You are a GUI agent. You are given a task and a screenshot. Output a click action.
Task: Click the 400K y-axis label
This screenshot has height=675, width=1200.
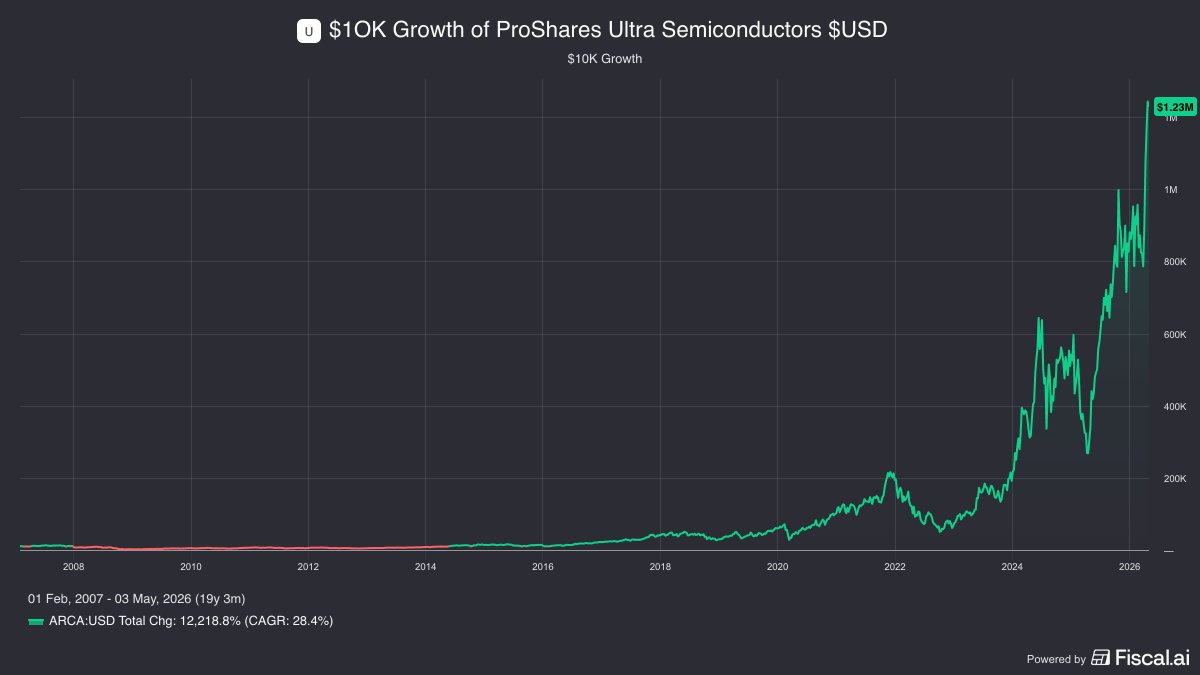point(1175,407)
